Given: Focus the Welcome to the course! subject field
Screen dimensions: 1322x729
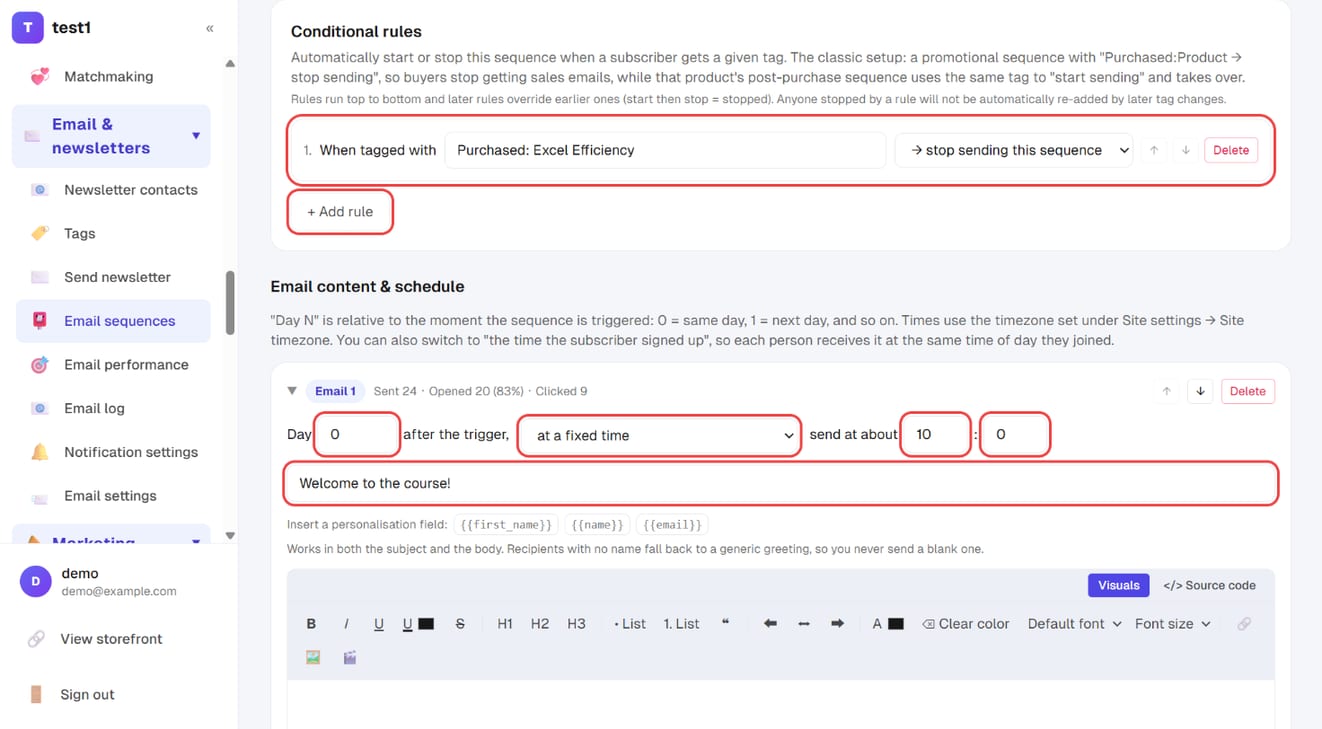Looking at the screenshot, I should pyautogui.click(x=781, y=483).
